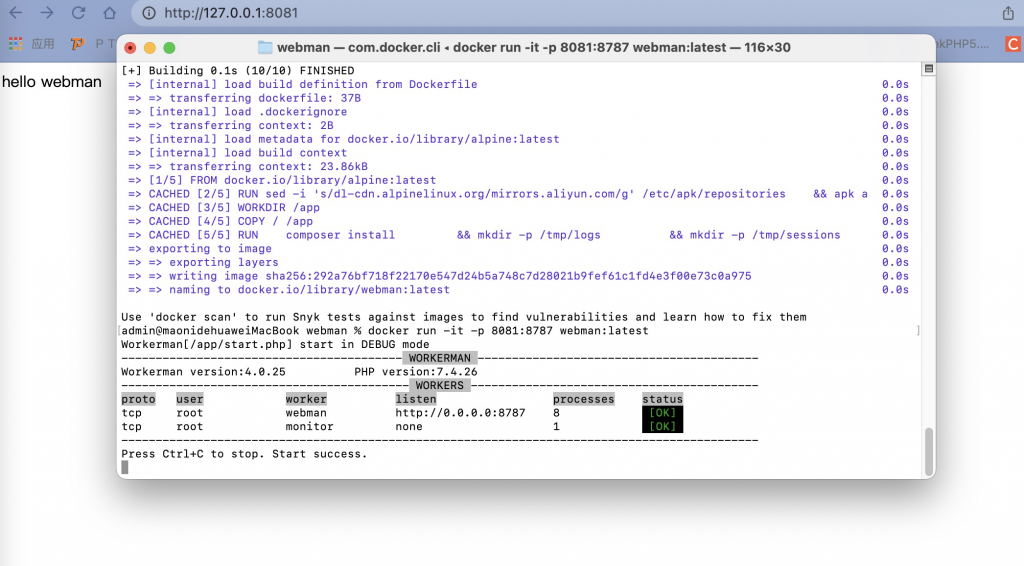Click 'Workerman version:4.0.25' text
This screenshot has height=566, width=1024.
[x=203, y=372]
